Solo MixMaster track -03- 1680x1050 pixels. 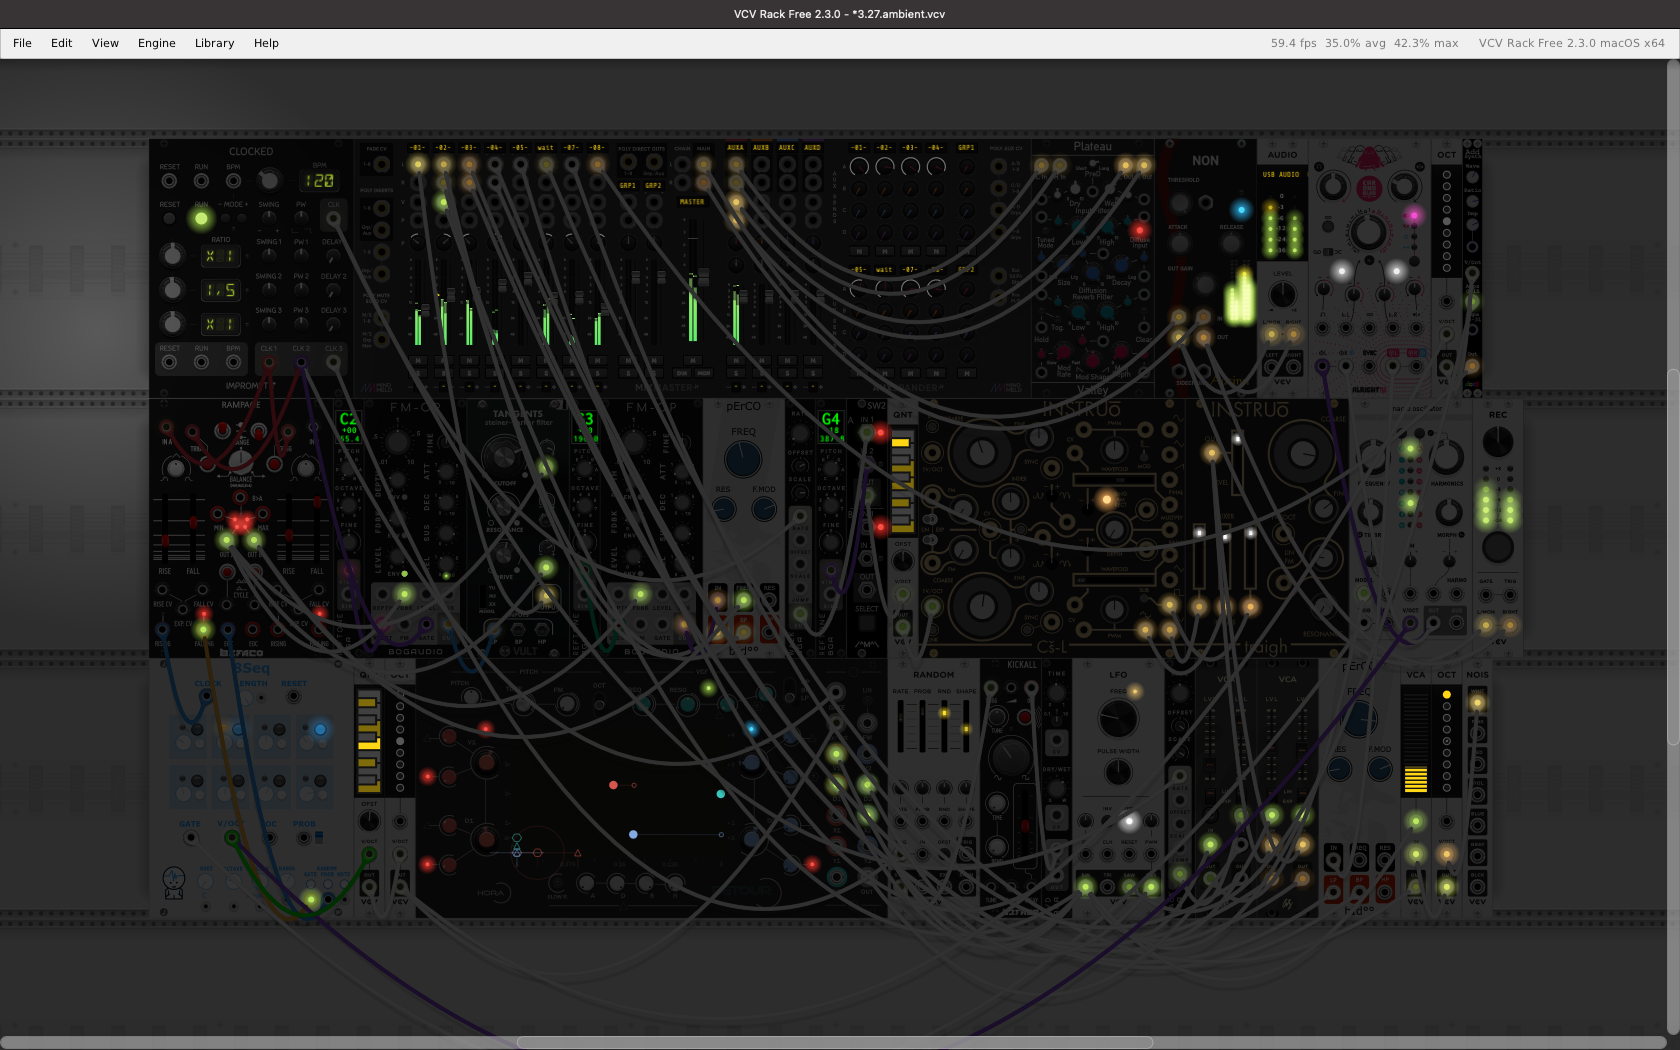pyautogui.click(x=469, y=373)
